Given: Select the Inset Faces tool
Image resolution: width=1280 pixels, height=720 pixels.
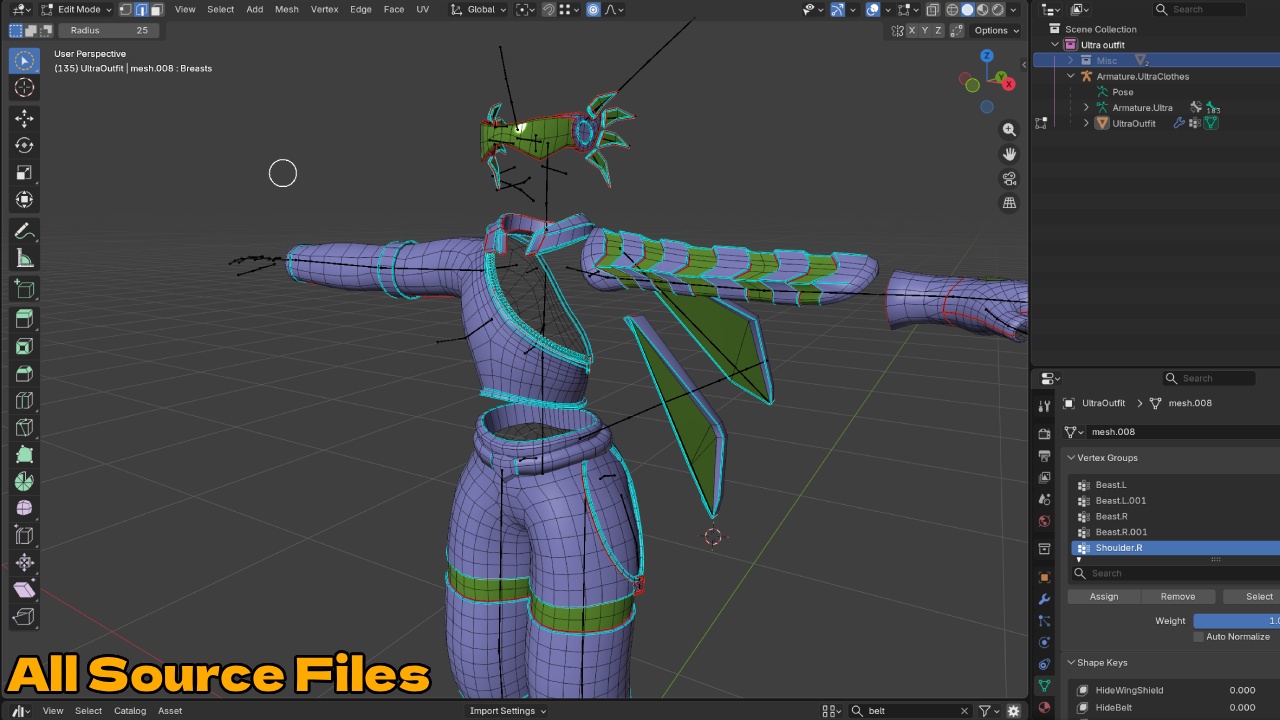Looking at the screenshot, I should tap(24, 346).
